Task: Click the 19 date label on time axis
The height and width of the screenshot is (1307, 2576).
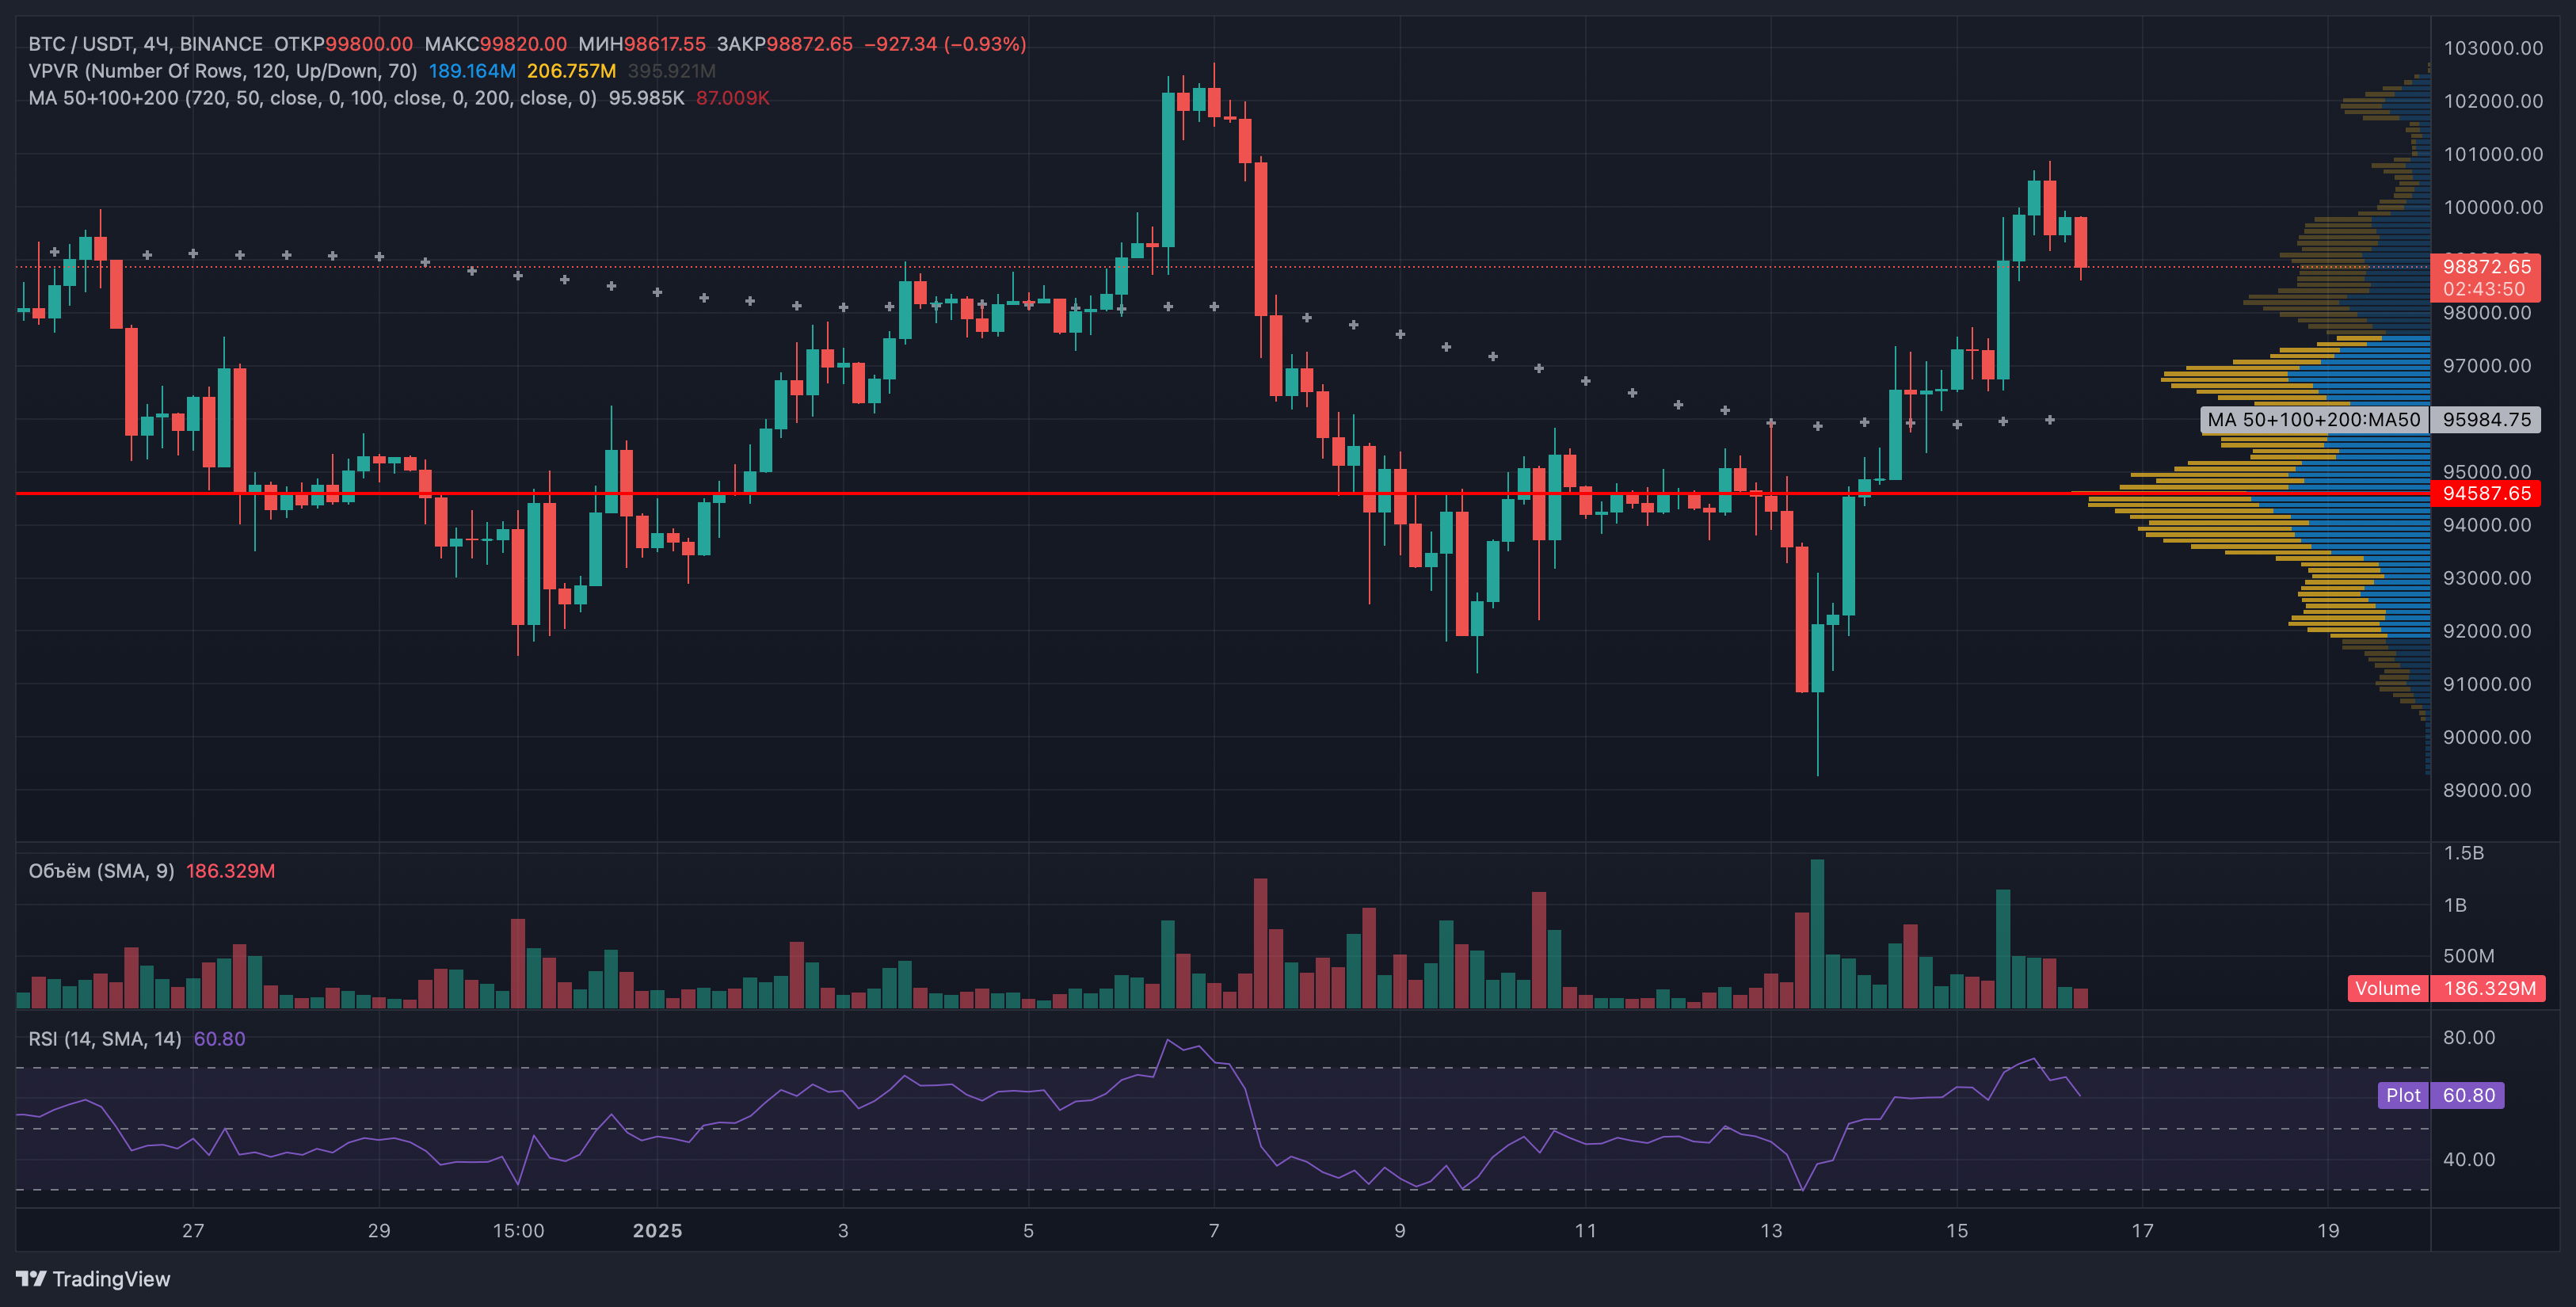Action: pos(2328,1231)
